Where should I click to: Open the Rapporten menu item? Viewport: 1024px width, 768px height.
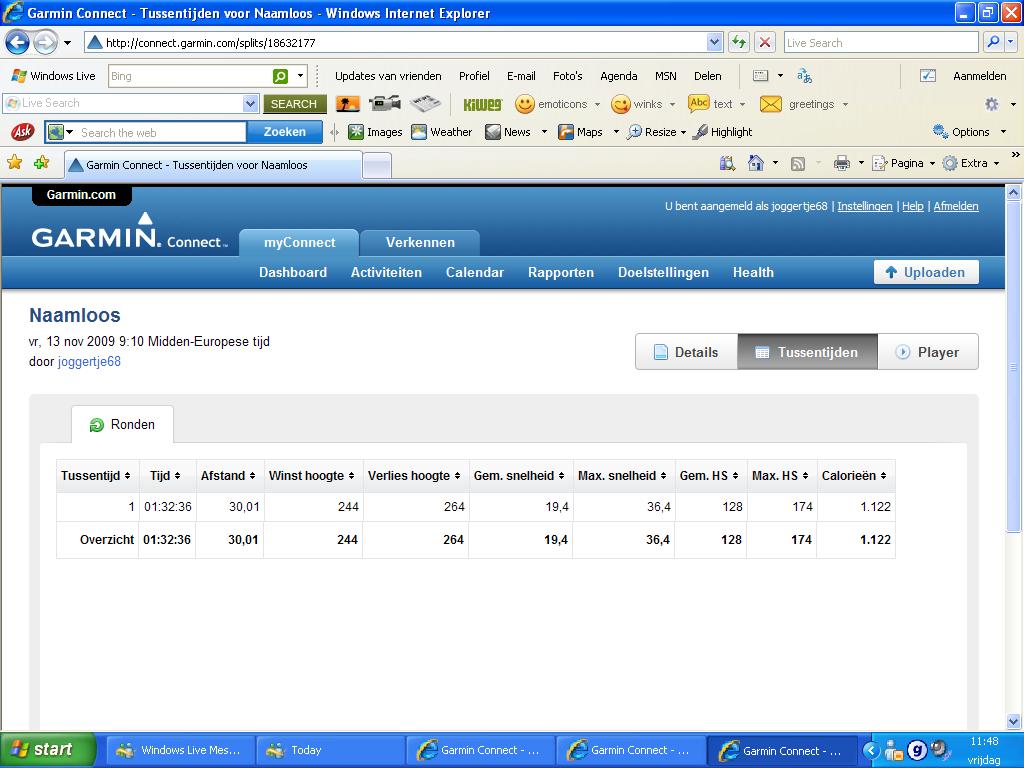click(x=561, y=272)
